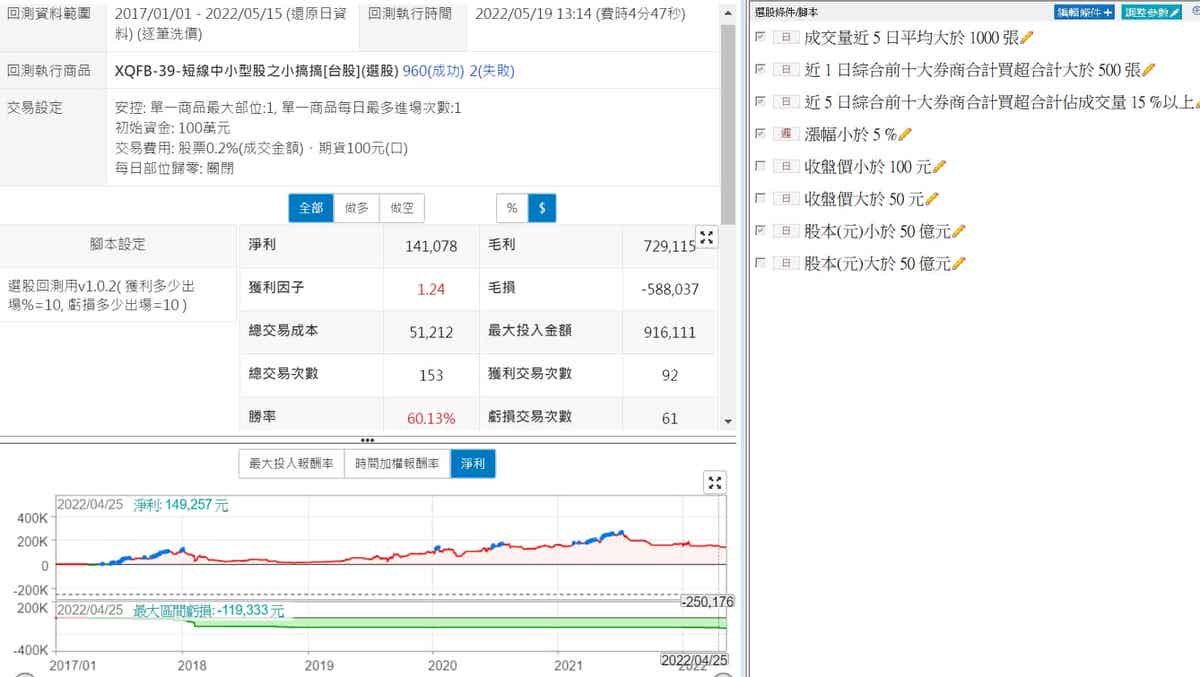This screenshot has width=1200, height=677.
Task: Click the pencil icon next to 成交量近 5 日平均大於 1000 張
Action: tap(1027, 37)
